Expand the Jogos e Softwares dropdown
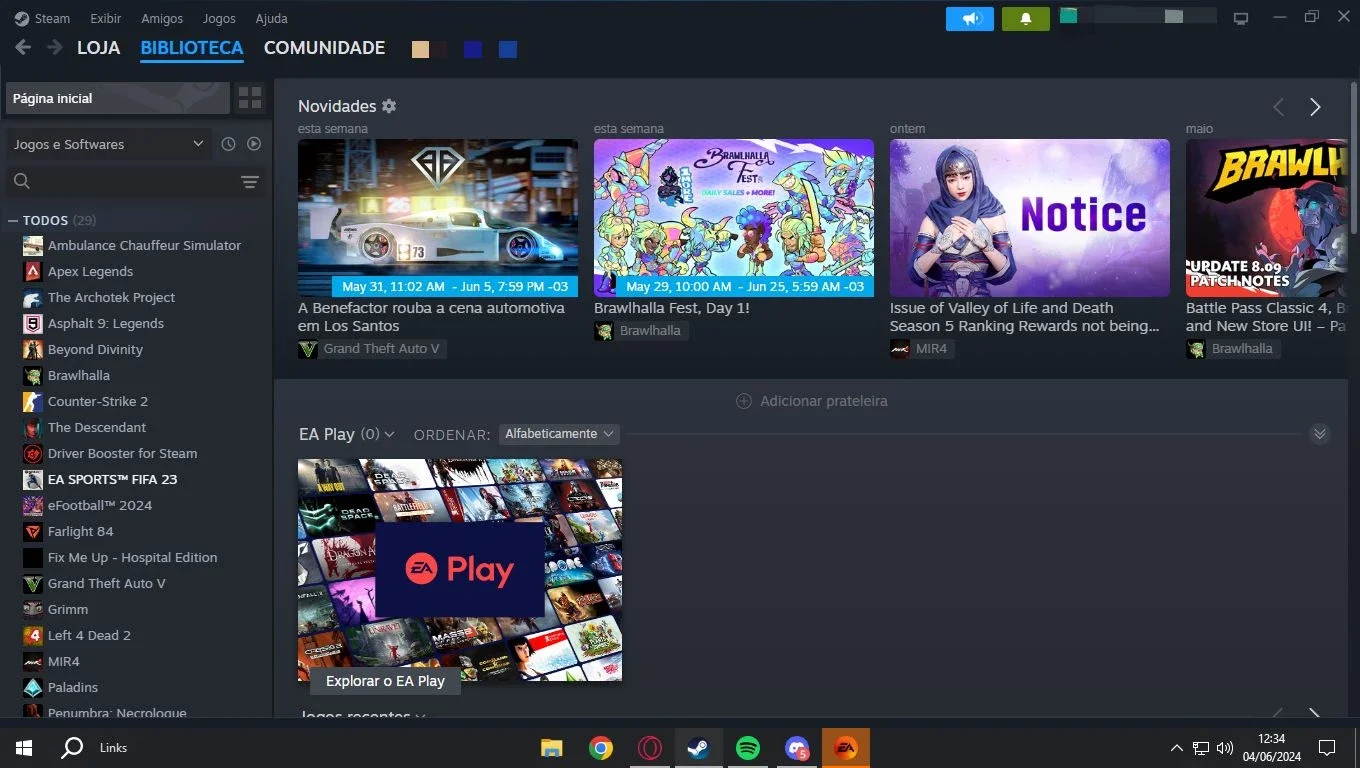Screen dimensions: 1360x768 [109, 144]
